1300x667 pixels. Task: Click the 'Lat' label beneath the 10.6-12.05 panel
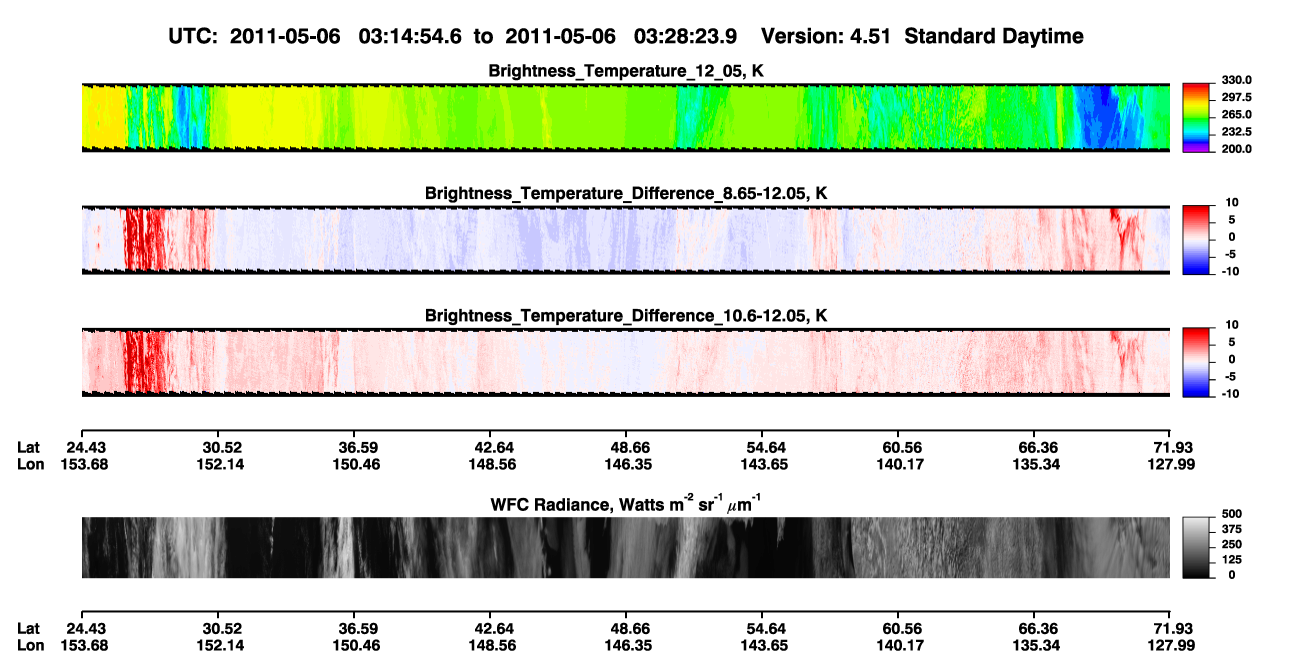pos(29,447)
